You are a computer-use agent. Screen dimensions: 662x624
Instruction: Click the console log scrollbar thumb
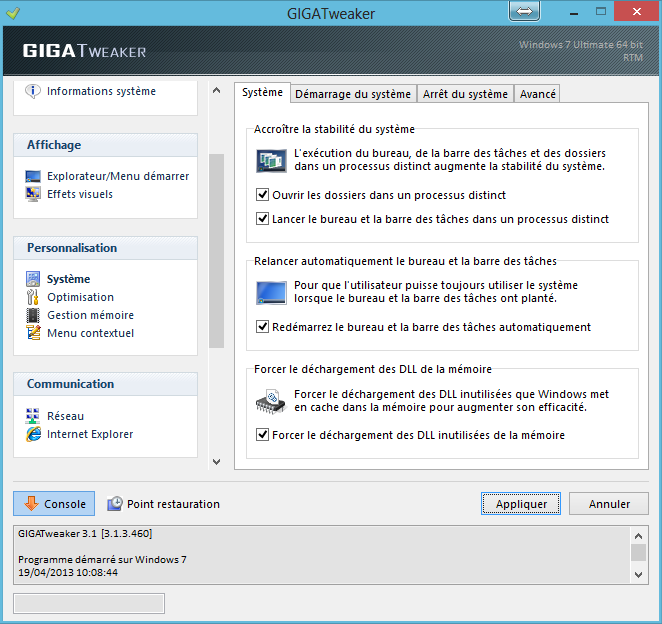pyautogui.click(x=638, y=552)
